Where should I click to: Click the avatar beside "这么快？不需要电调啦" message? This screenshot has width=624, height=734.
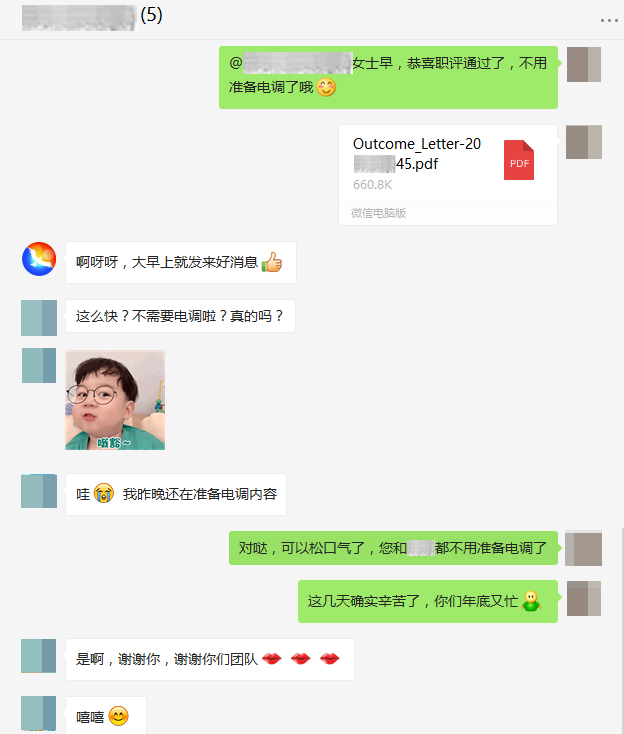click(x=39, y=318)
